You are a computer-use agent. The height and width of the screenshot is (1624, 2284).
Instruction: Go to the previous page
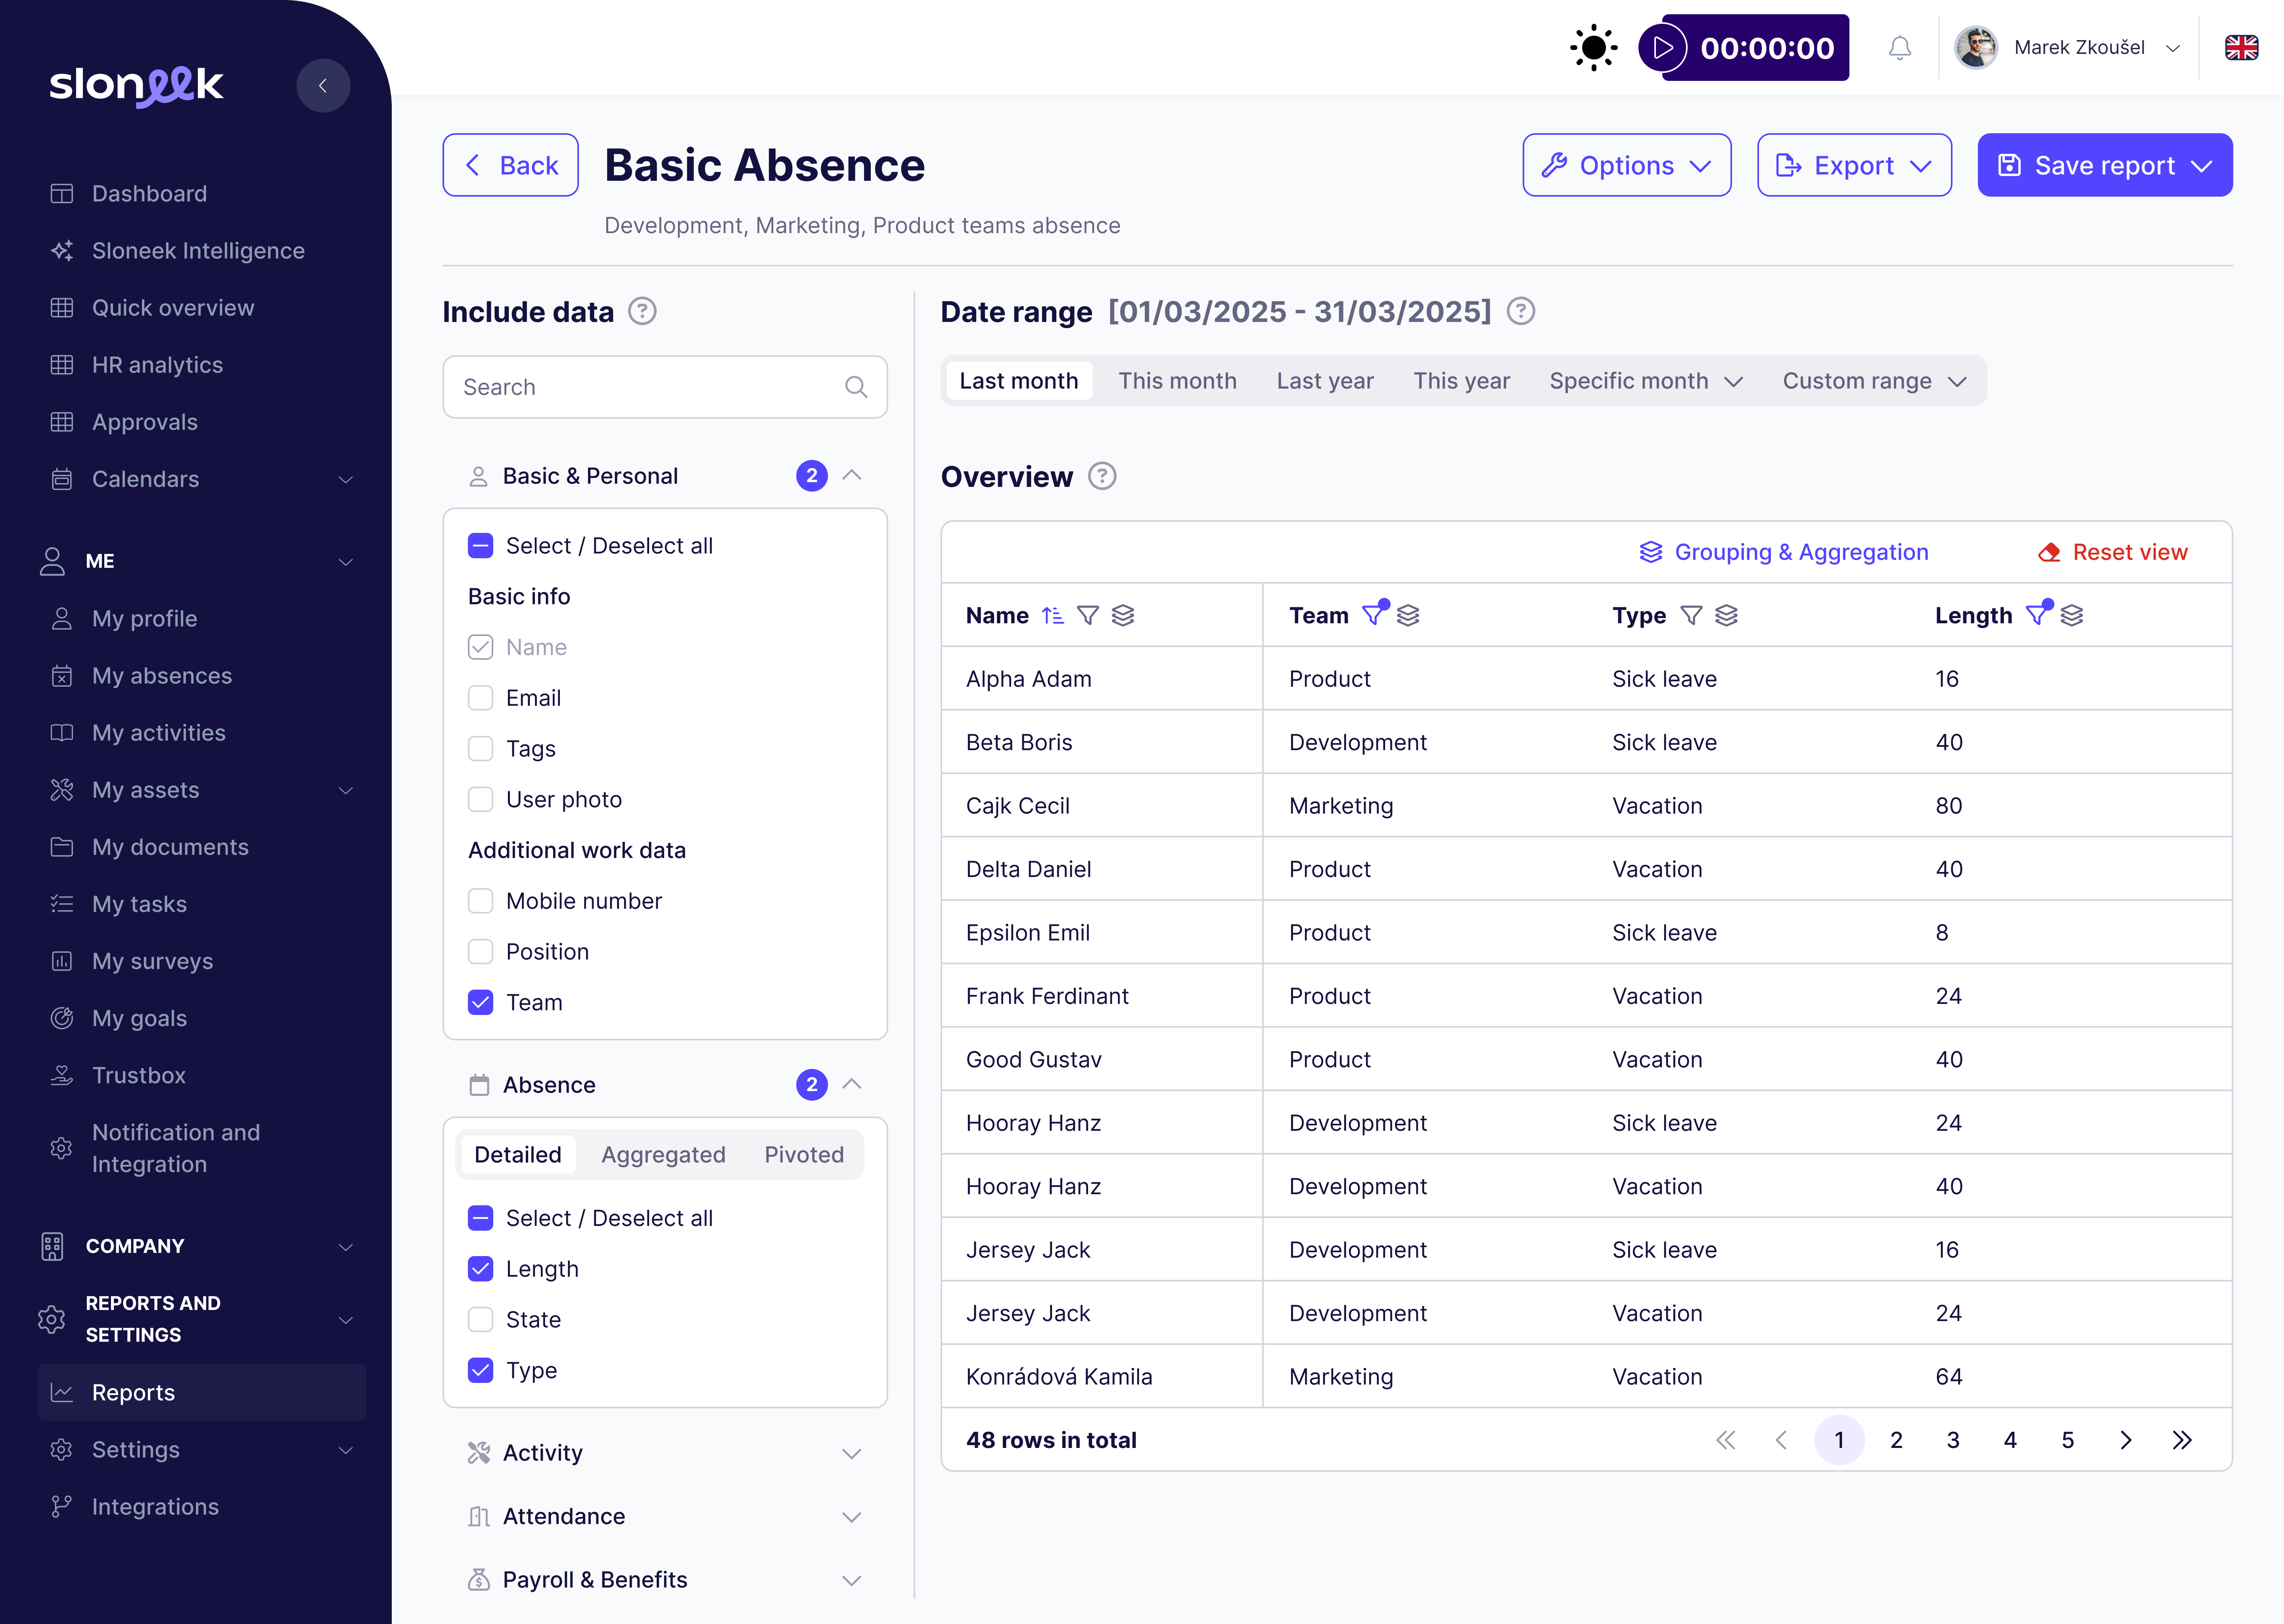[x=1781, y=1440]
